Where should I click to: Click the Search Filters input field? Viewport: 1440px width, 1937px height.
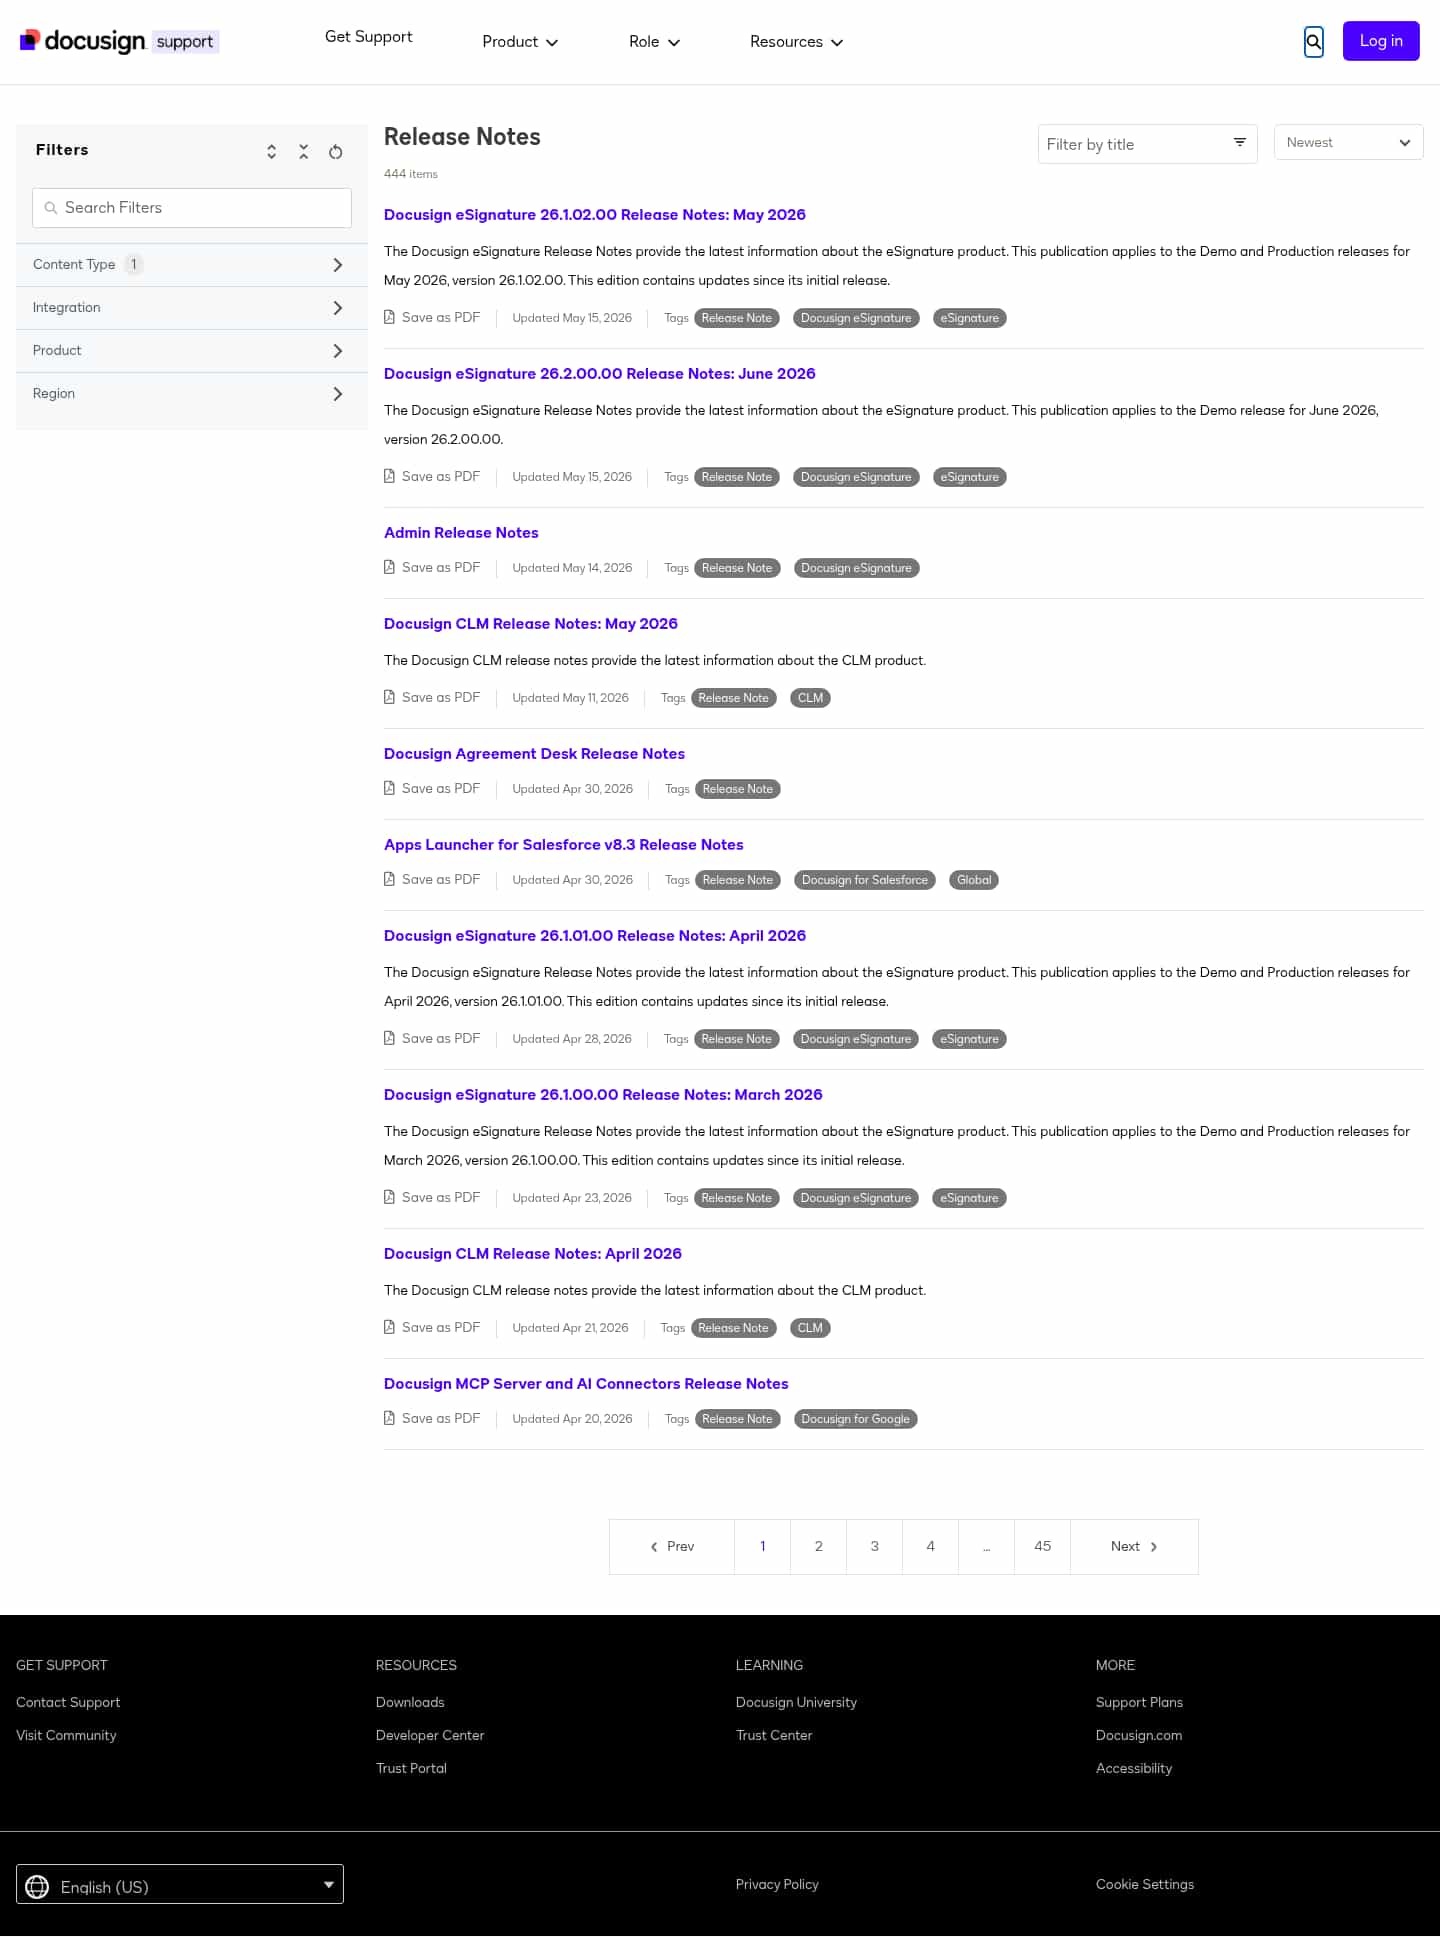click(192, 208)
